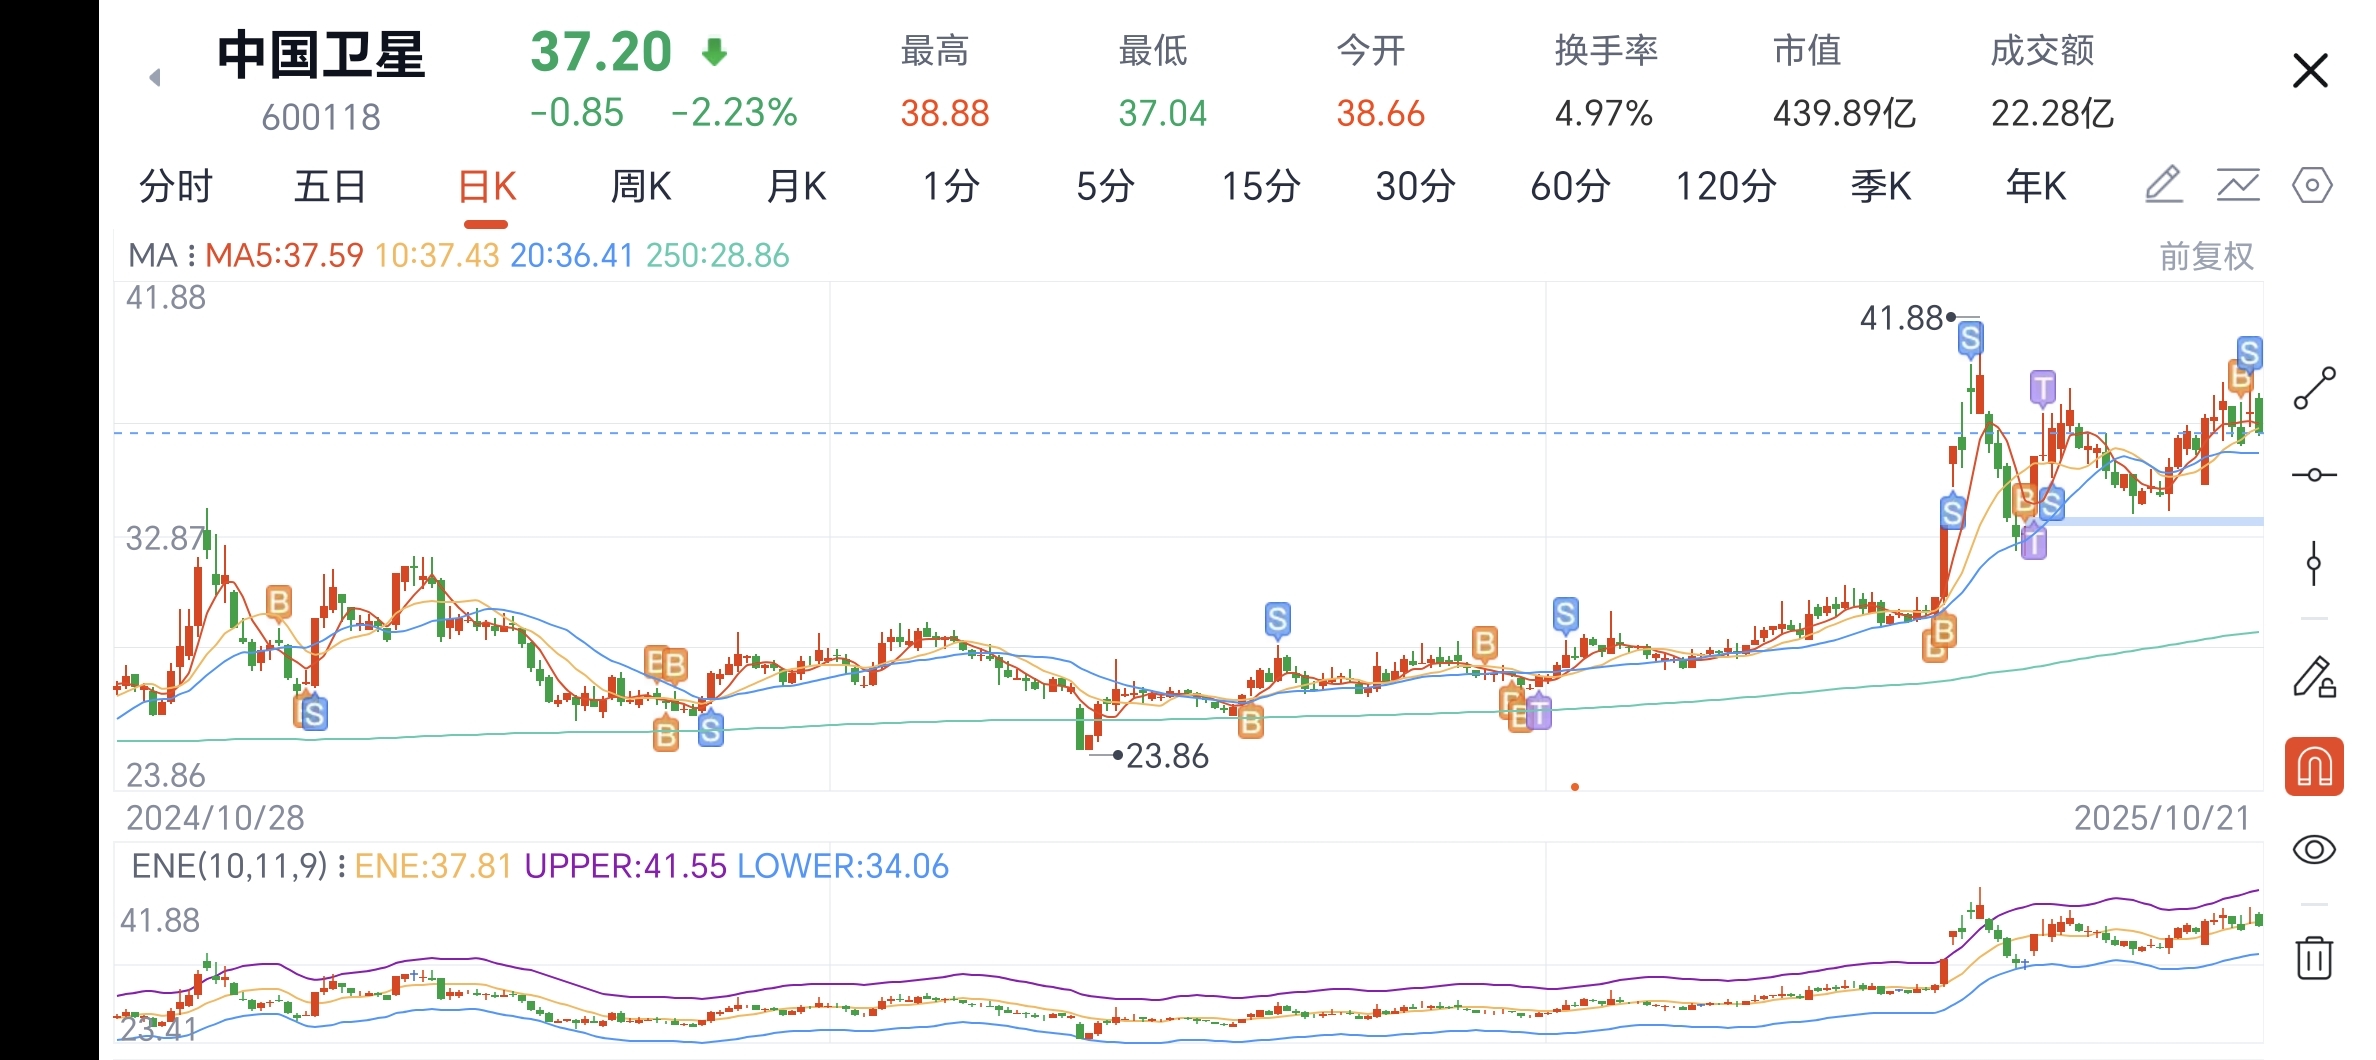Tap the 最高 value 38.88

coord(944,113)
